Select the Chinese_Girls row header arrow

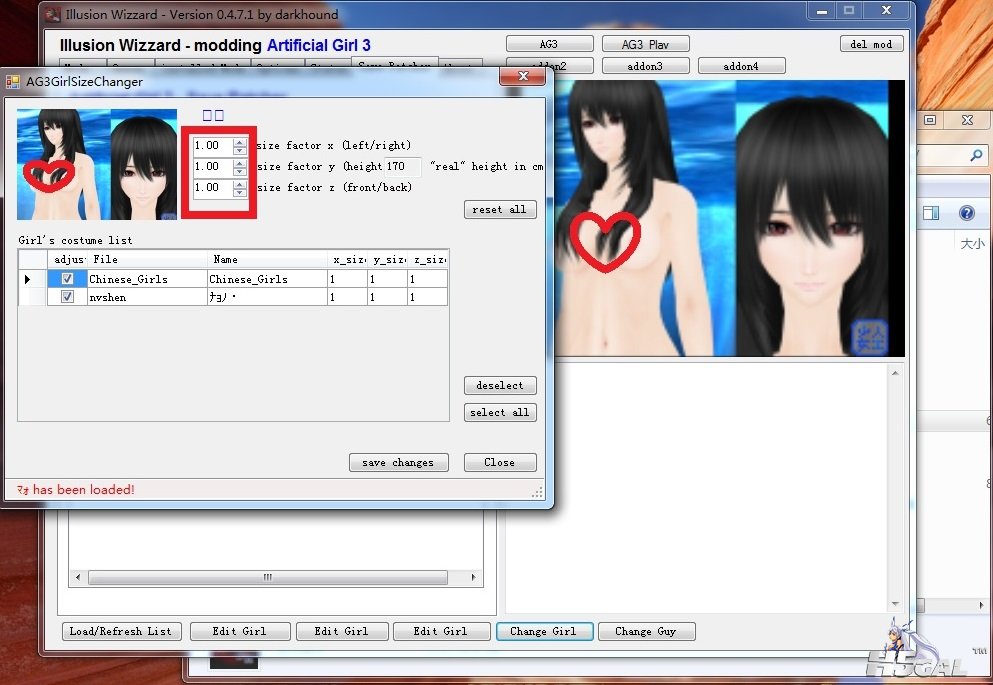(32, 279)
